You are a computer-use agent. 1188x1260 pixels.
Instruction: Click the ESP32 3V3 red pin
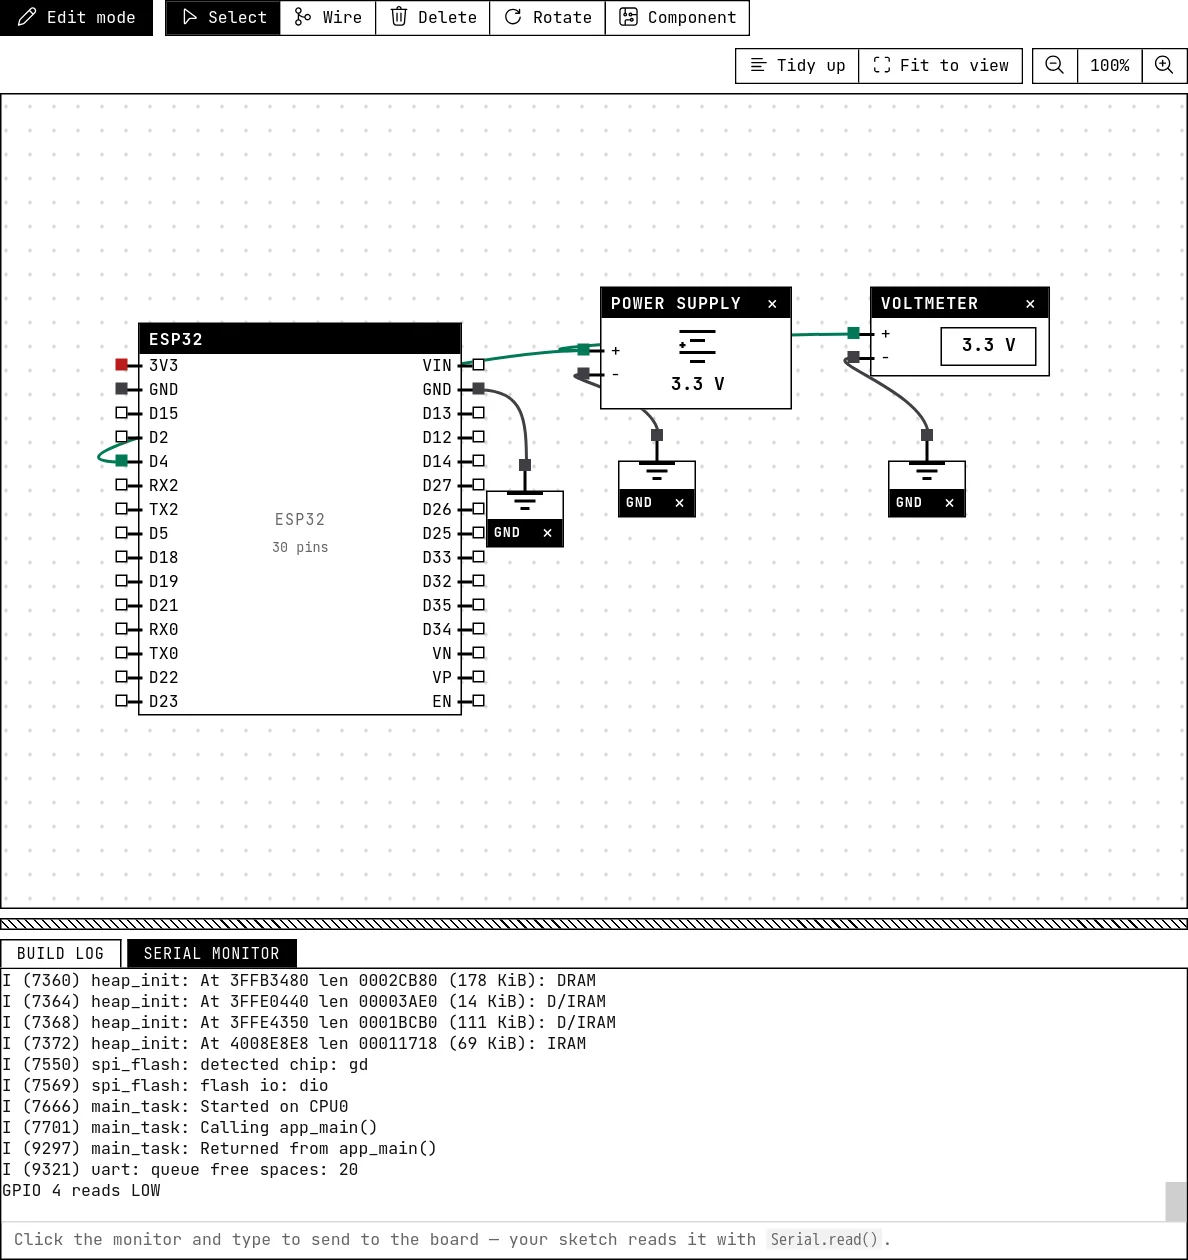(x=121, y=365)
